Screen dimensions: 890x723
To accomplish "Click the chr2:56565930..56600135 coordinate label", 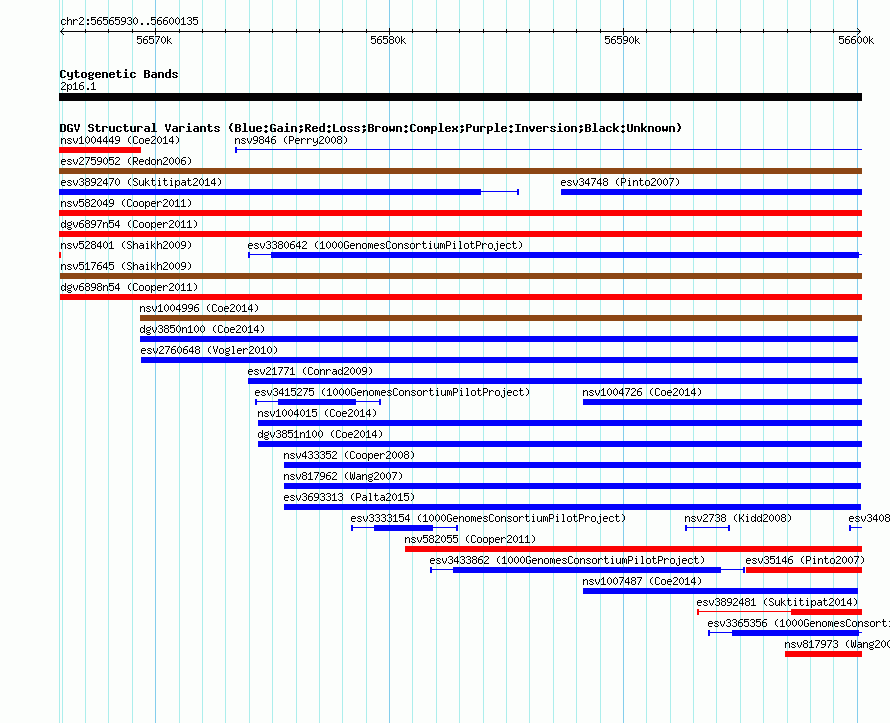I will [129, 21].
